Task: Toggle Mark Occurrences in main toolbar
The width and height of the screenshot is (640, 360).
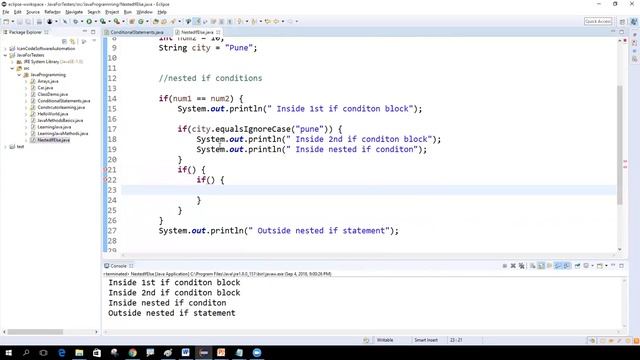Action: click(x=197, y=21)
